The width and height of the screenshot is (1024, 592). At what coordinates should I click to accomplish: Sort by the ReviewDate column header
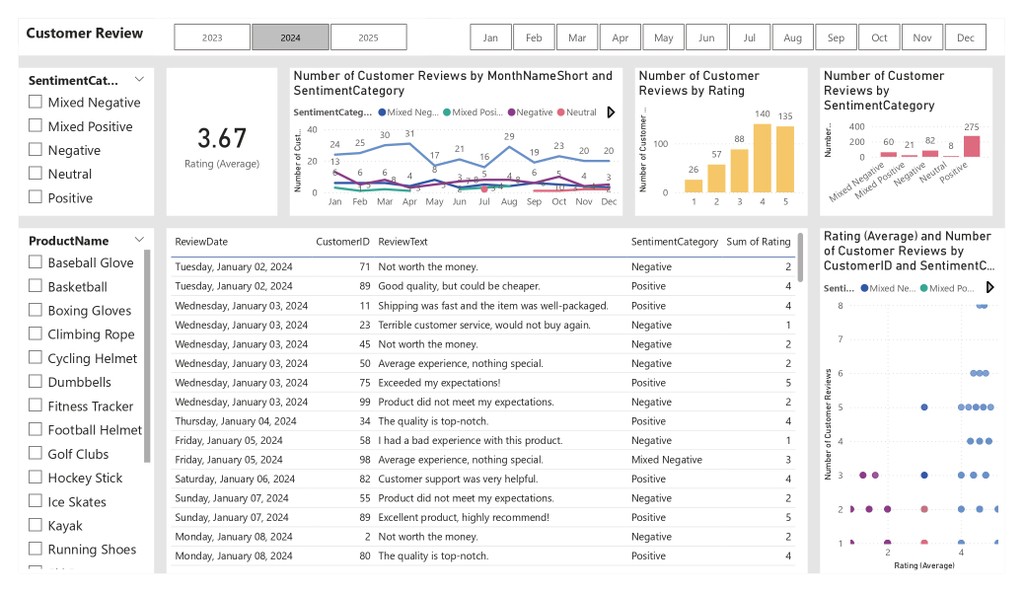[201, 242]
